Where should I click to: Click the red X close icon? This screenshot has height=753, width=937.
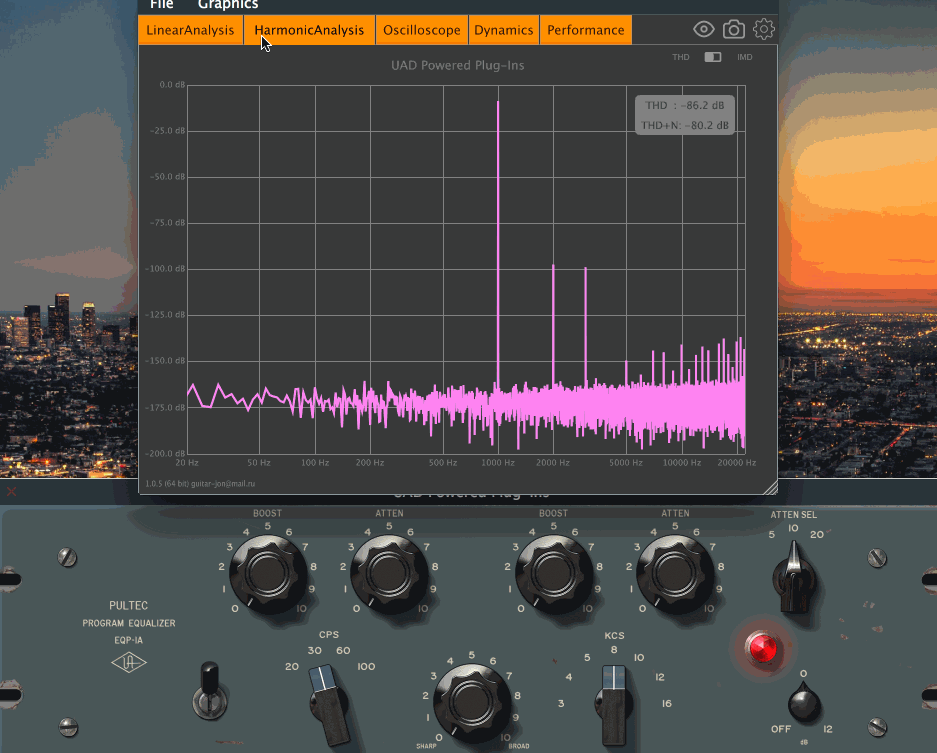click(x=11, y=491)
